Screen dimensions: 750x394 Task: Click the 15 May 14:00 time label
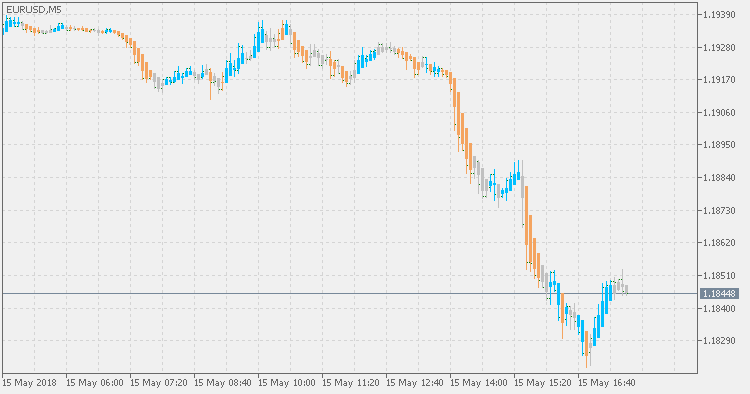(479, 383)
